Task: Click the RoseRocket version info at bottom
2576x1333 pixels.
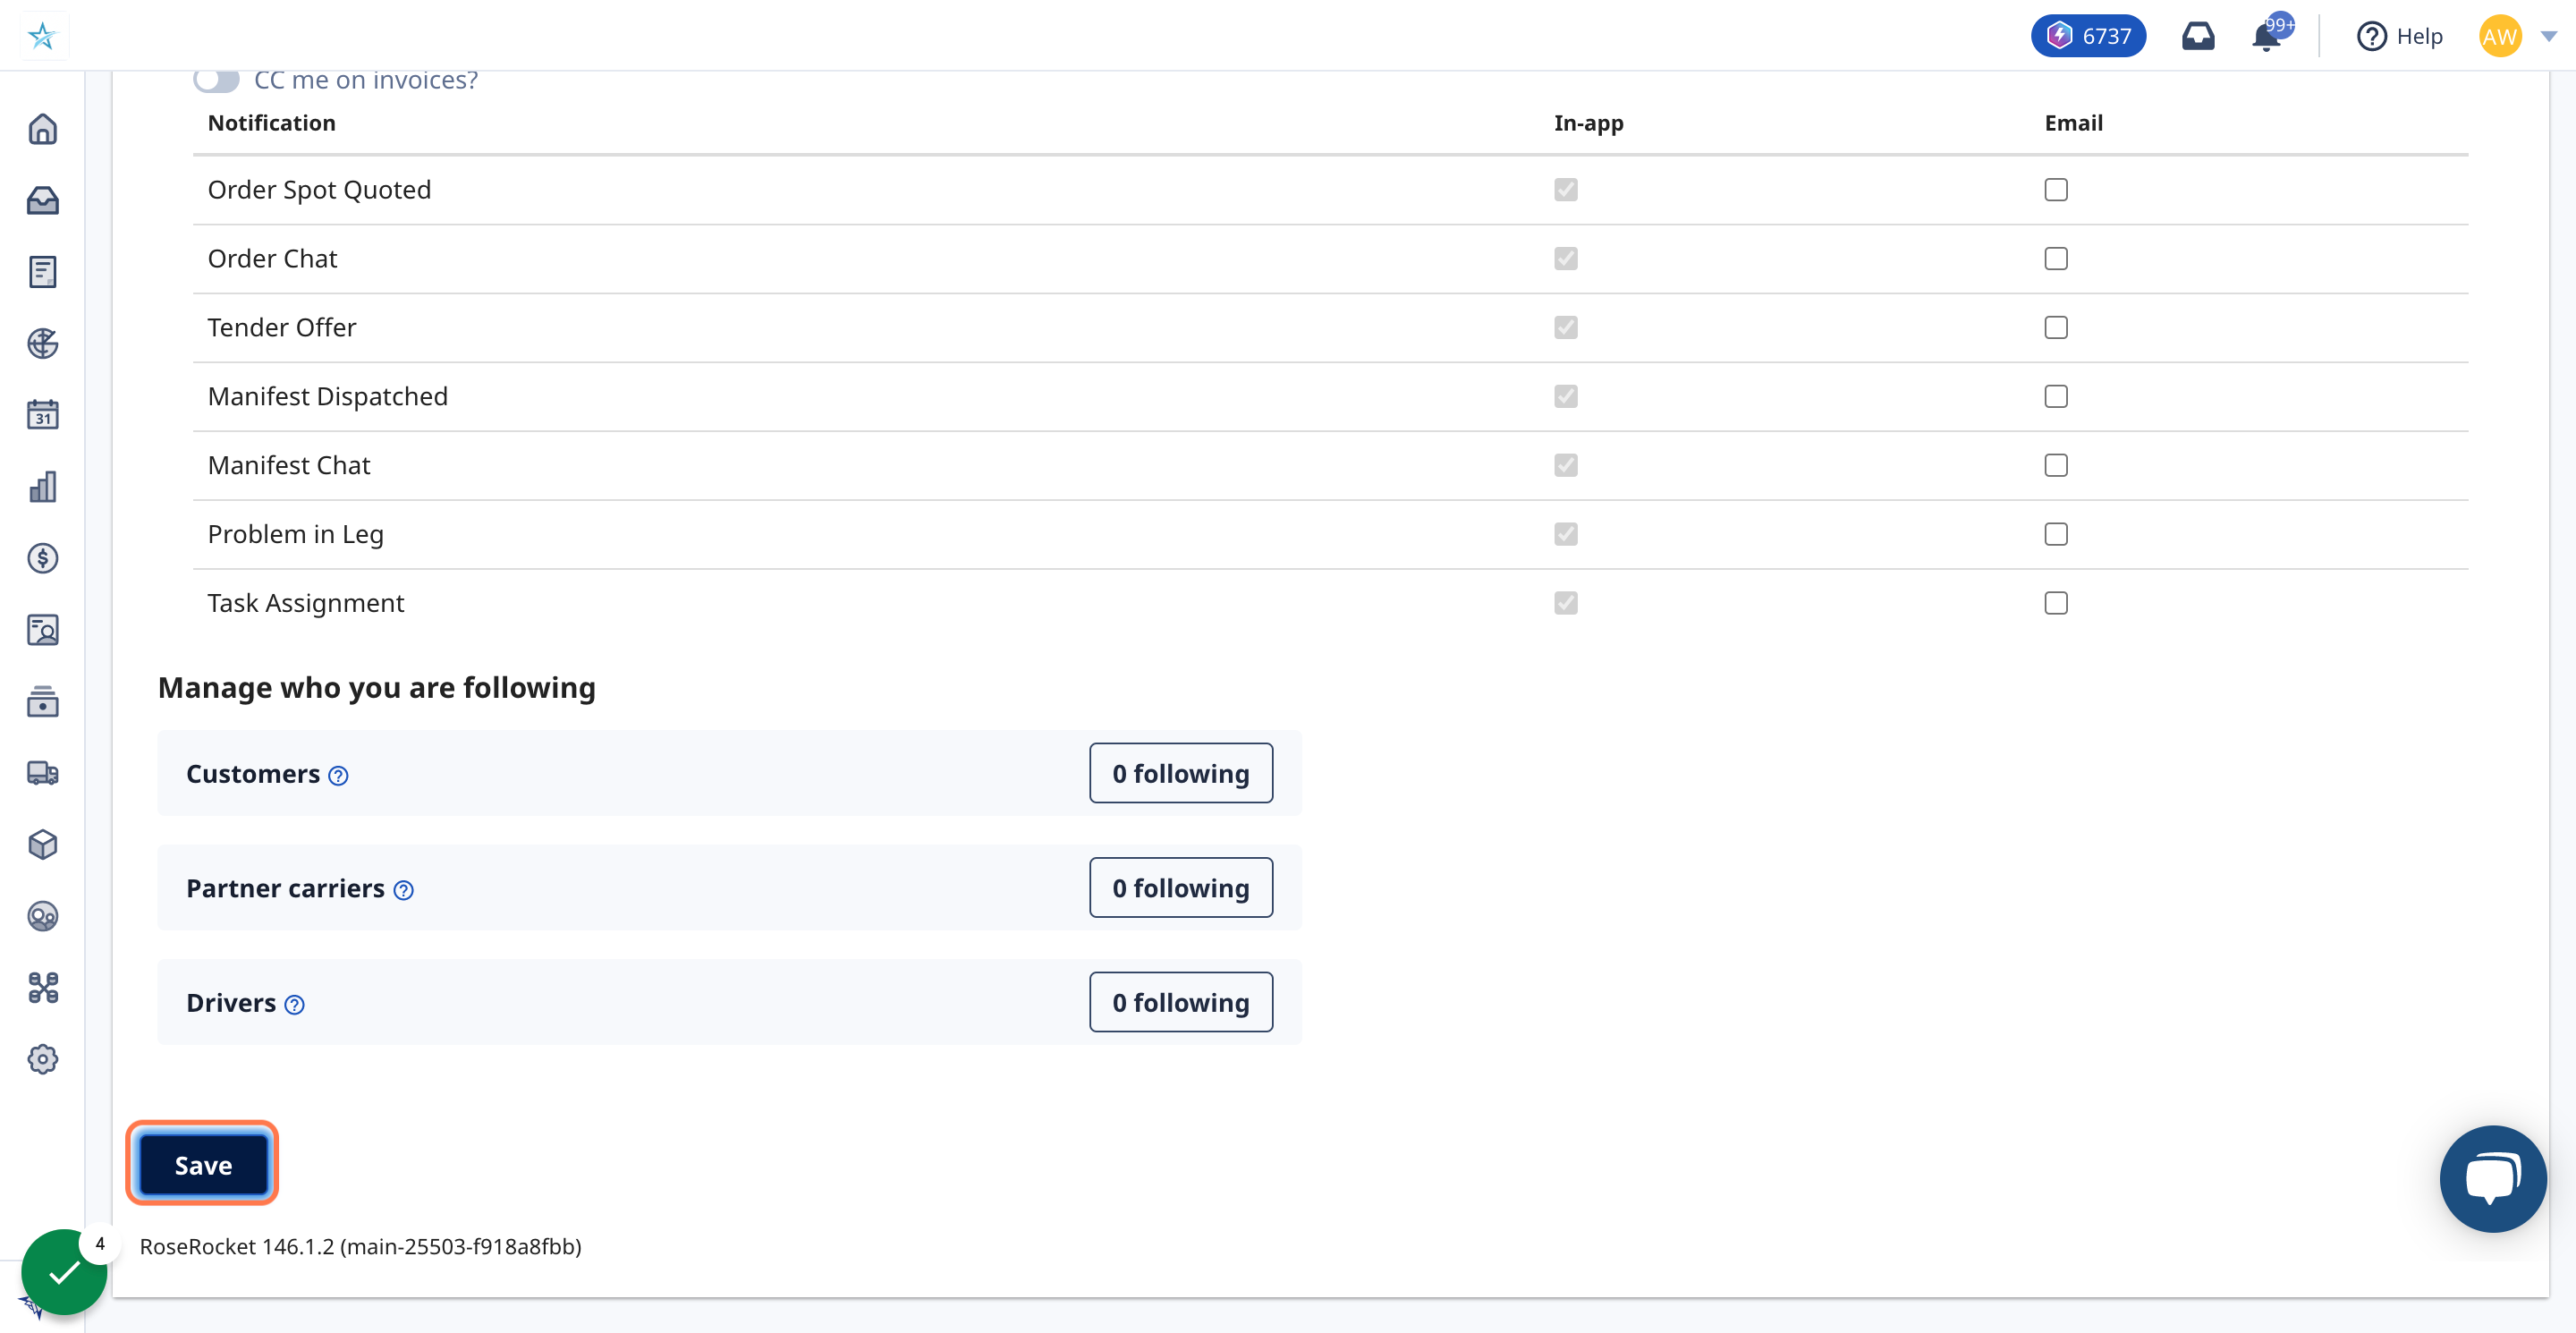Action: point(360,1246)
